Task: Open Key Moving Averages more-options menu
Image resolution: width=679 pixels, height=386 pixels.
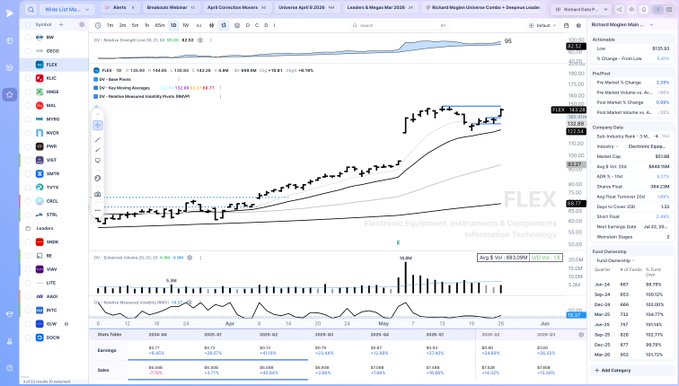Action: pyautogui.click(x=220, y=88)
